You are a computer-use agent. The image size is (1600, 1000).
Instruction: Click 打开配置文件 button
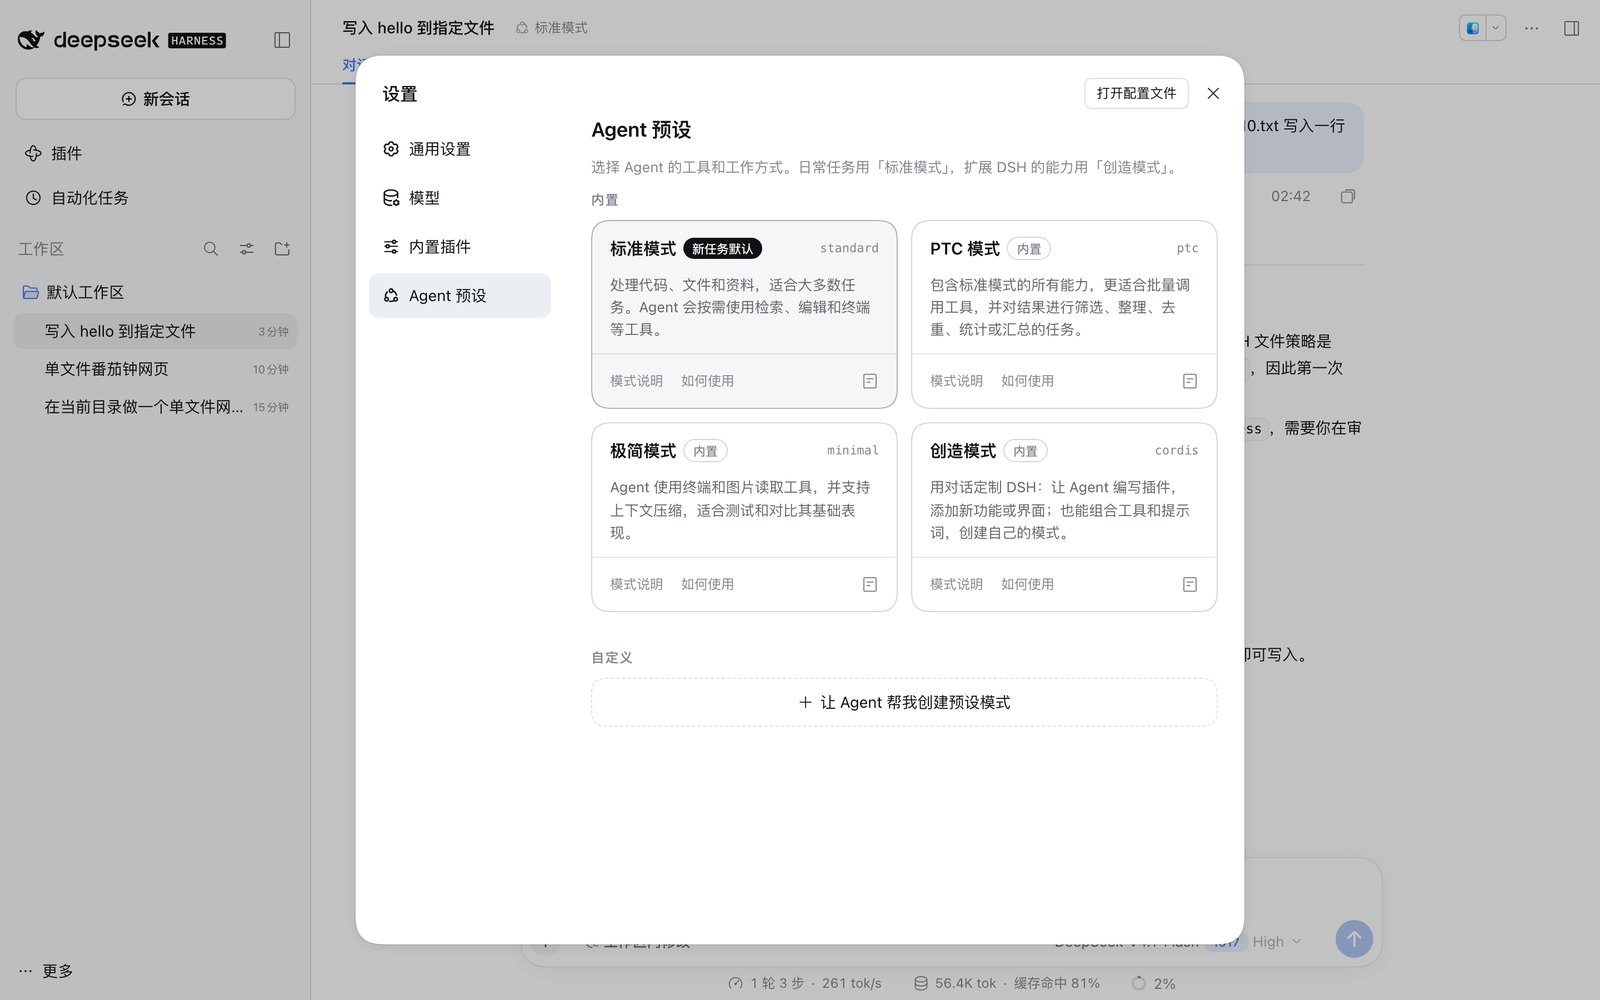click(1136, 93)
